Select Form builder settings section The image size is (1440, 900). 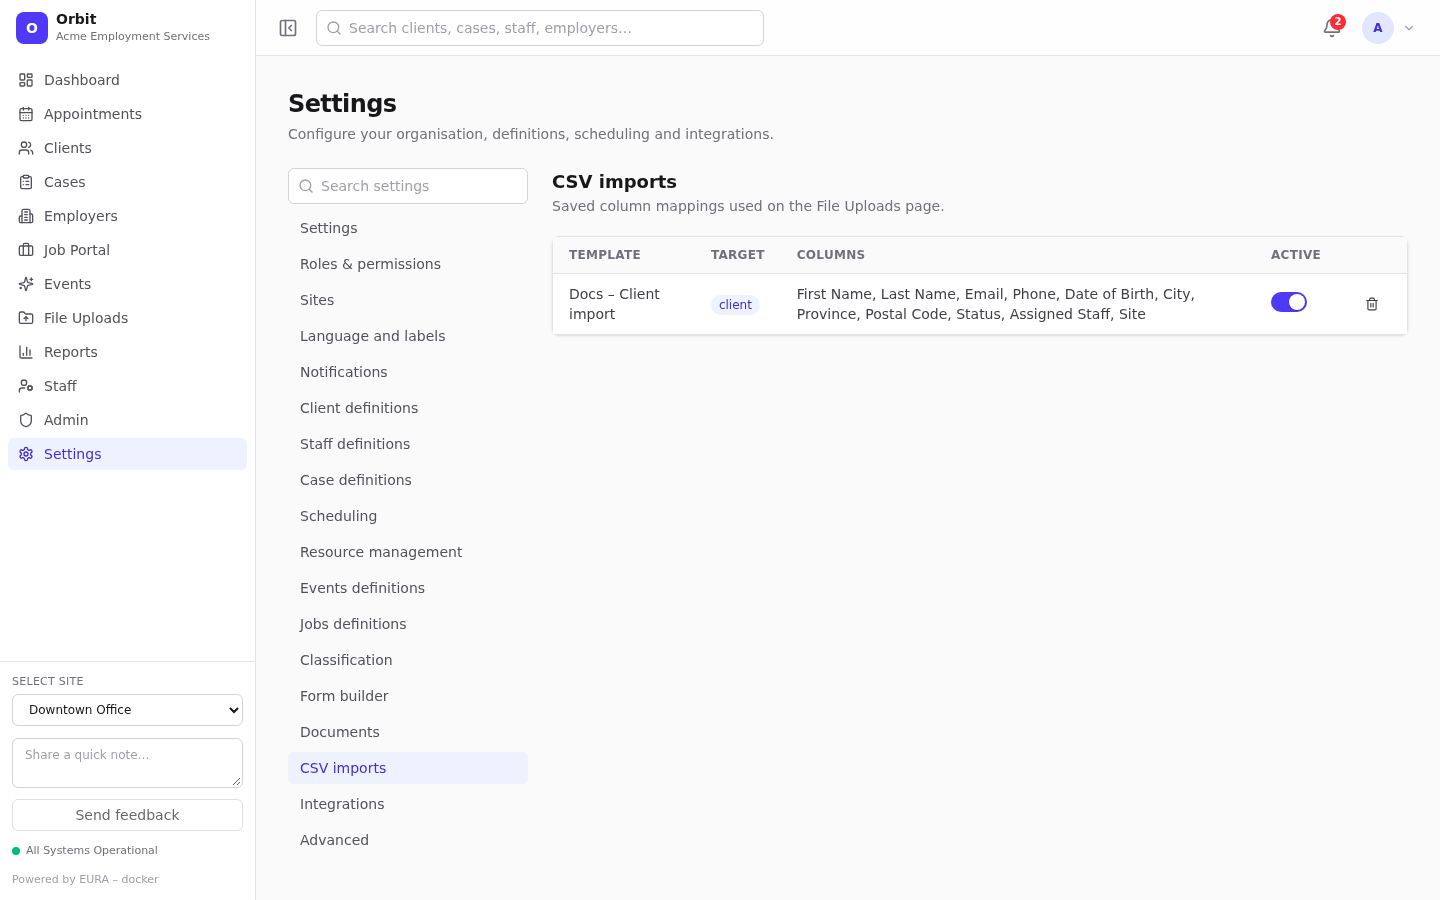(x=408, y=696)
